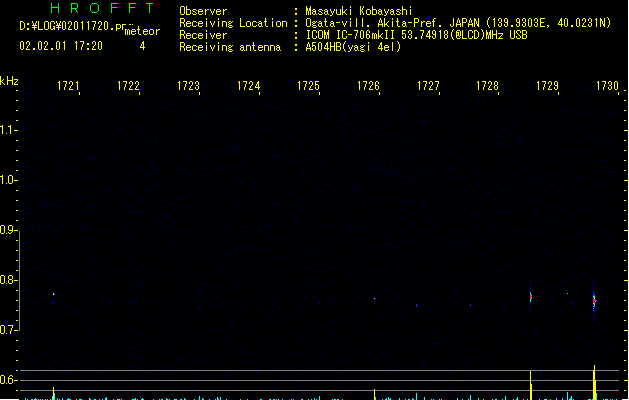Click time marker 1722
The height and width of the screenshot is (400, 629).
coord(128,86)
